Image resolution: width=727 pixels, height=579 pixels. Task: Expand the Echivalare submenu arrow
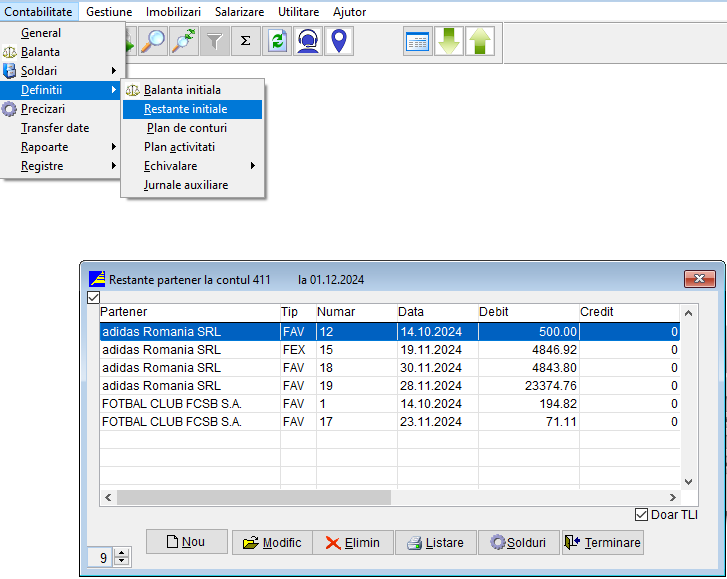pos(253,166)
